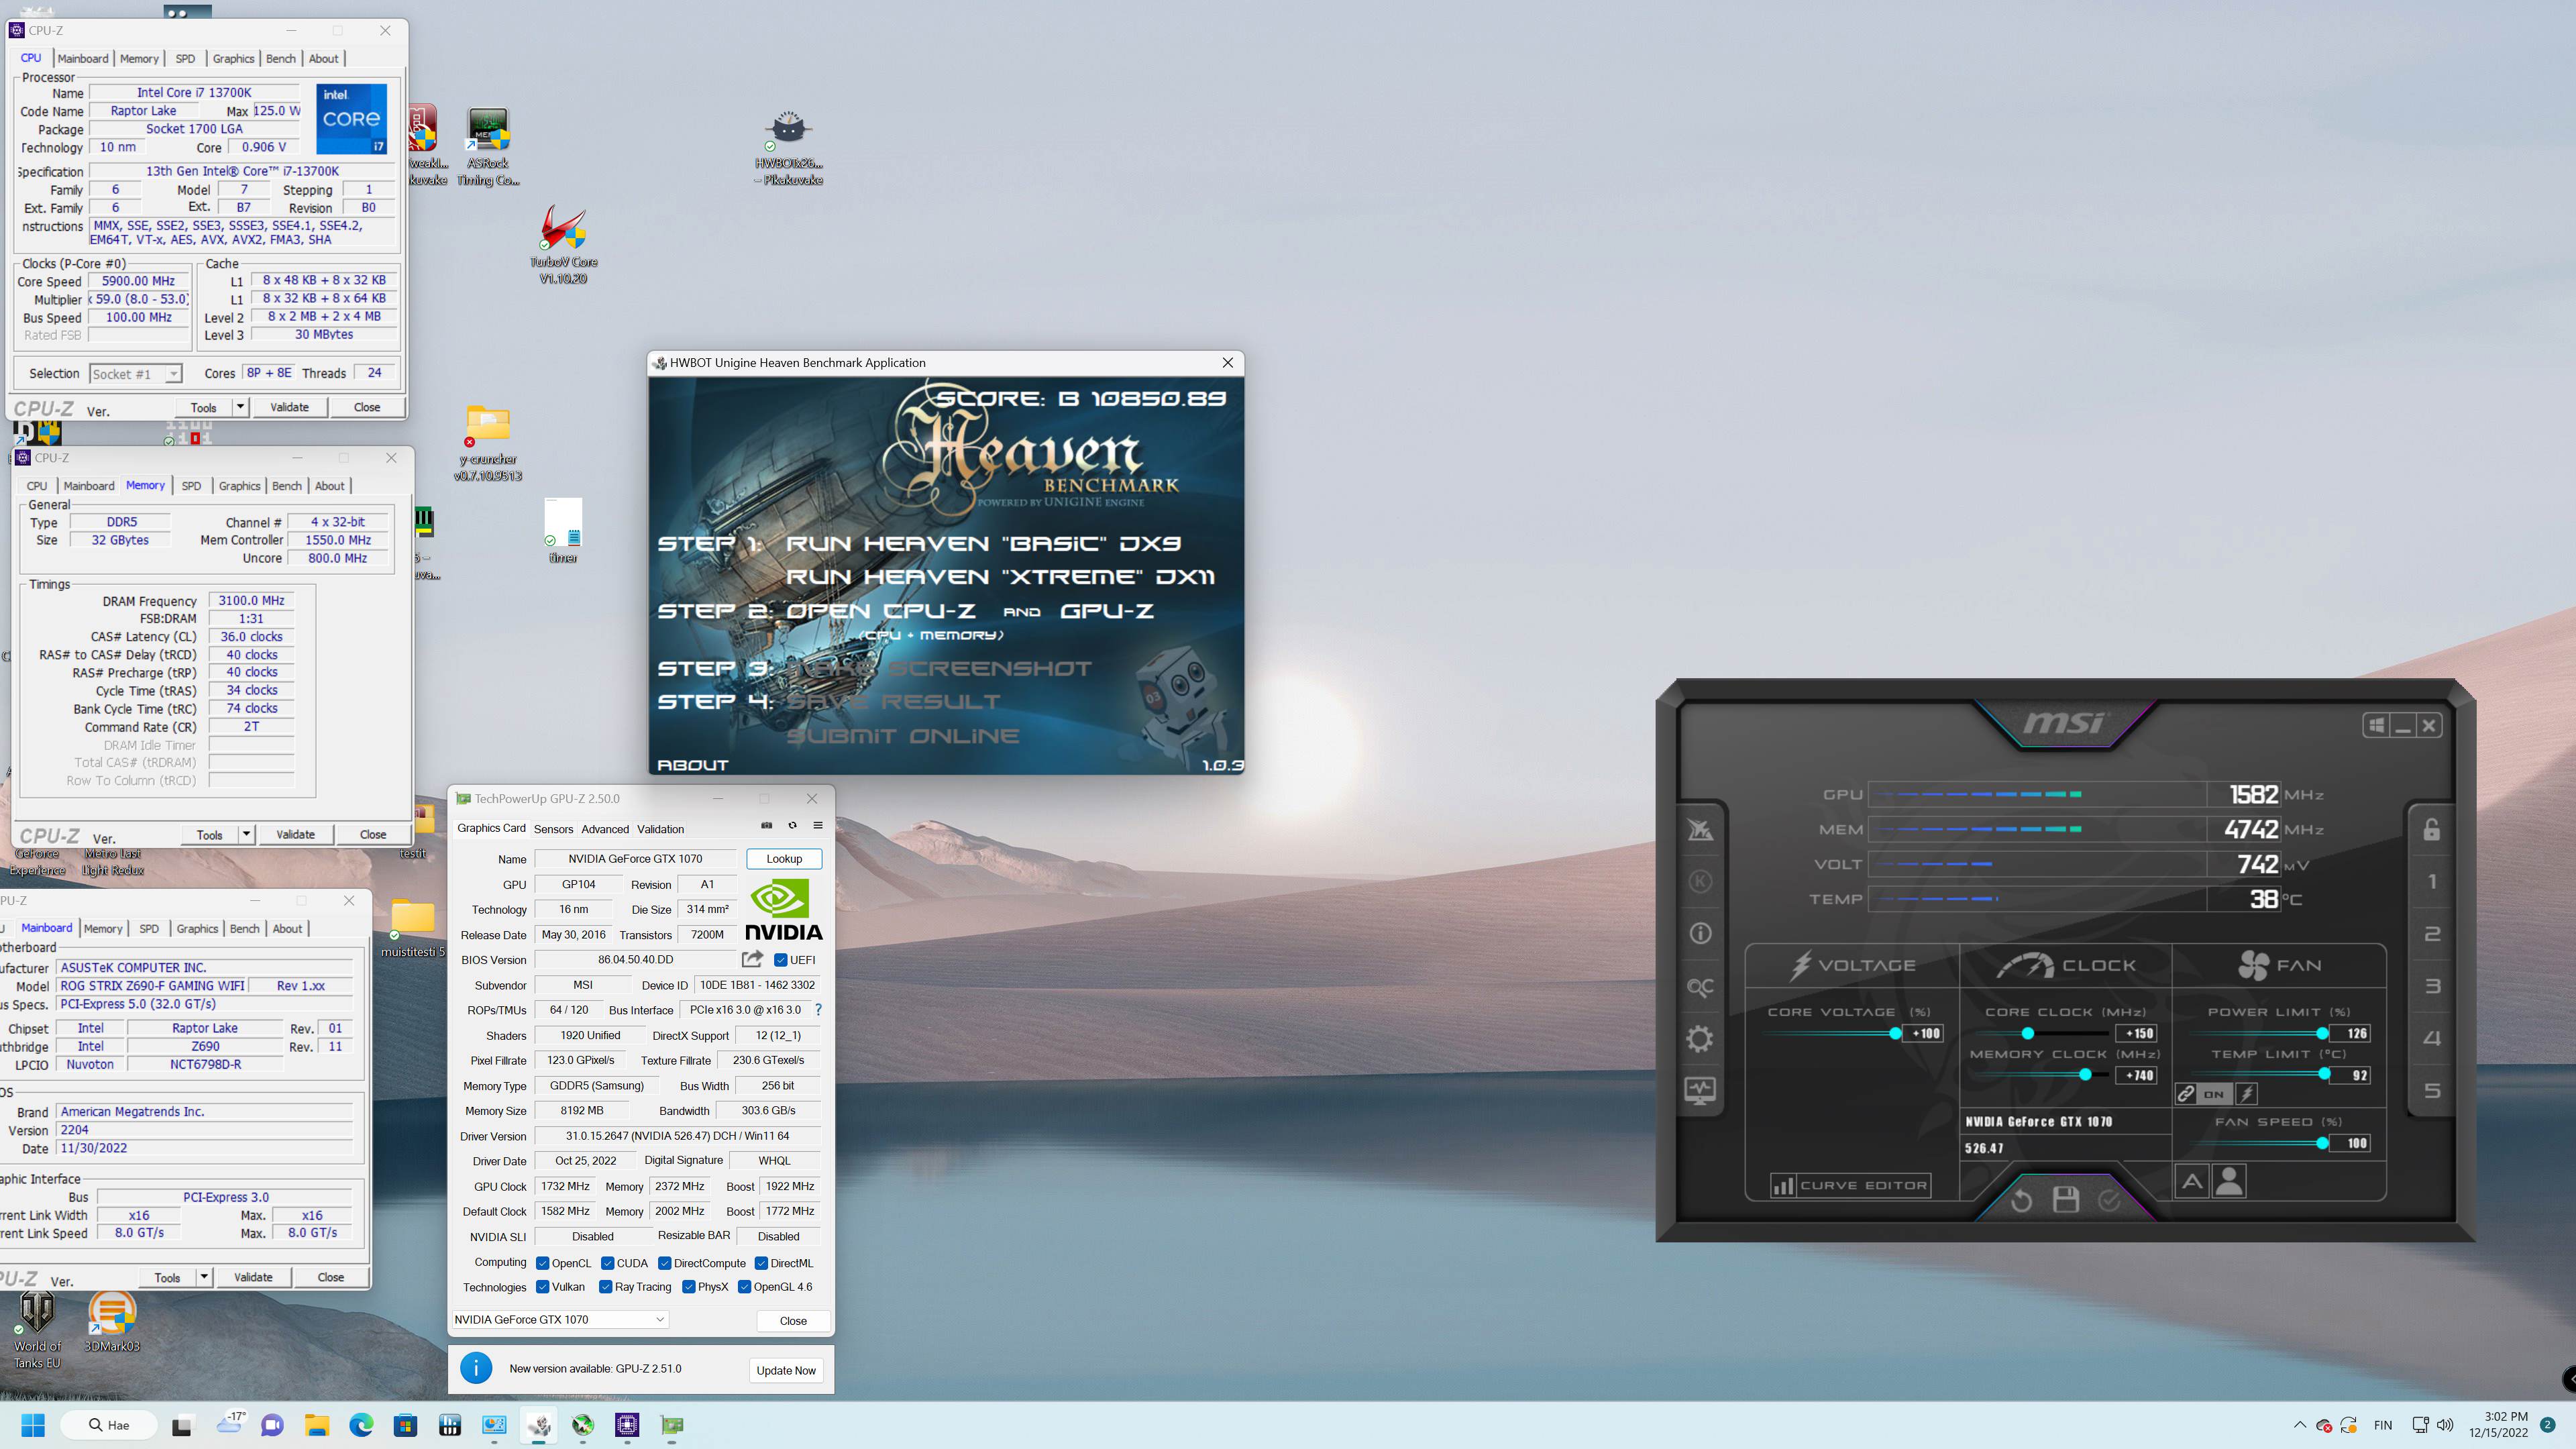Open the TurboV Core desktop shortcut
The height and width of the screenshot is (1449, 2576).
(564, 245)
